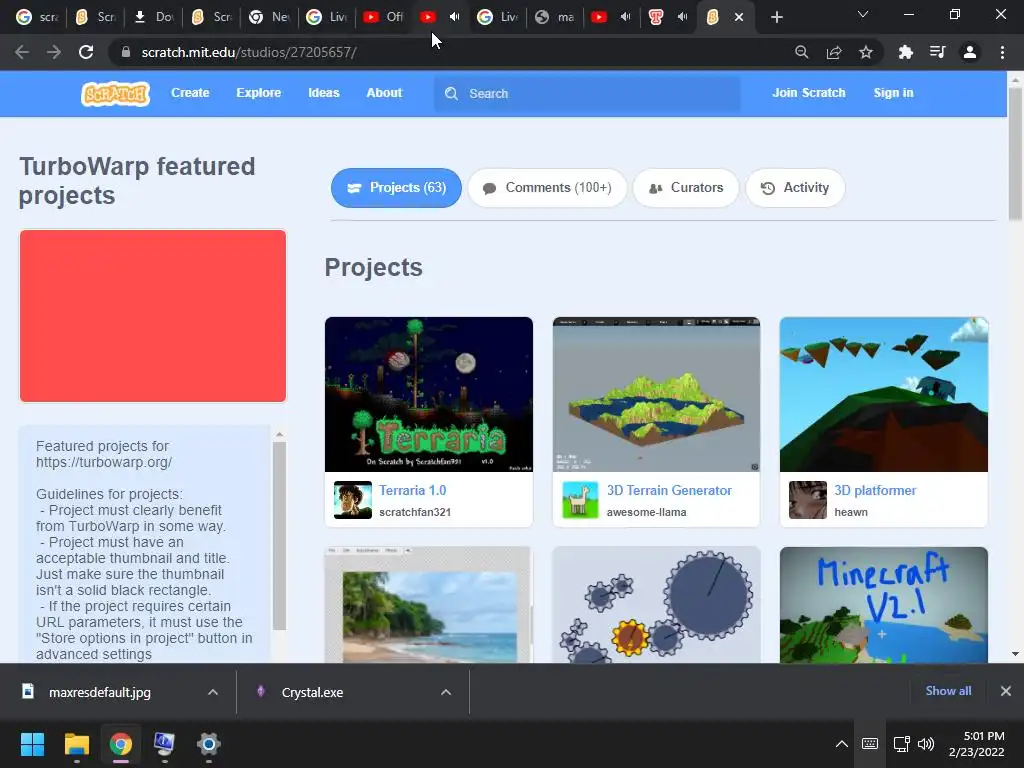Reload the page with the refresh icon
The height and width of the screenshot is (768, 1024).
pos(86,52)
